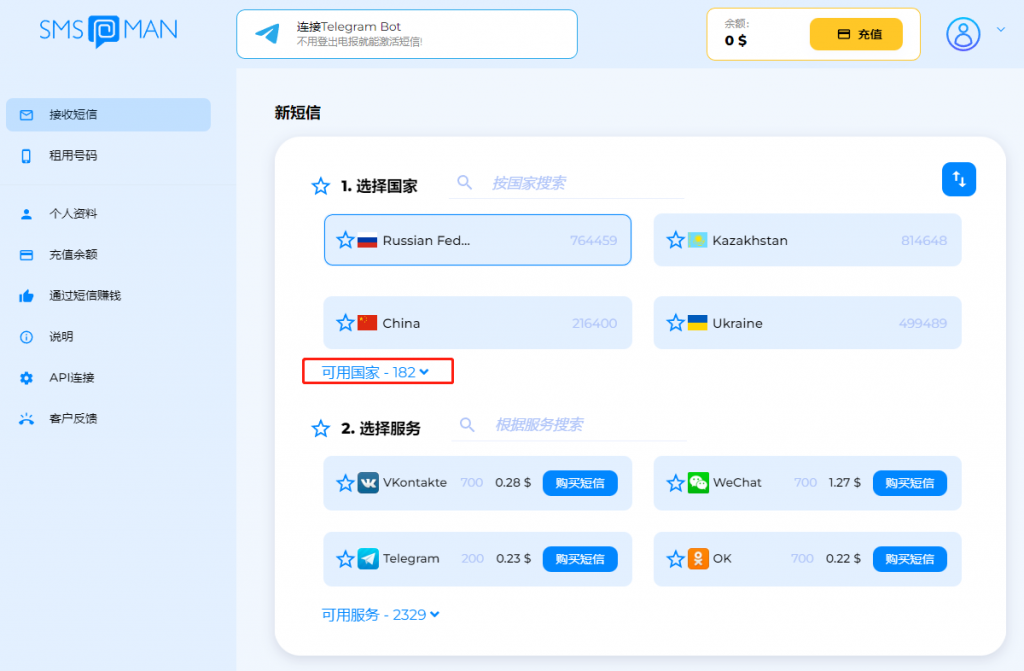The width and height of the screenshot is (1024, 671).
Task: Click the China flag icon
Action: pyautogui.click(x=367, y=323)
